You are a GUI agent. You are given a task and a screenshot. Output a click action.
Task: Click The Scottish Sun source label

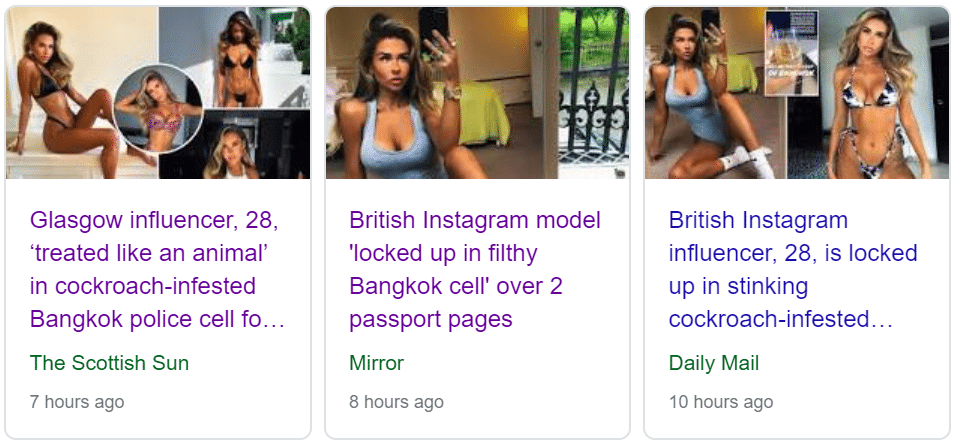[109, 363]
